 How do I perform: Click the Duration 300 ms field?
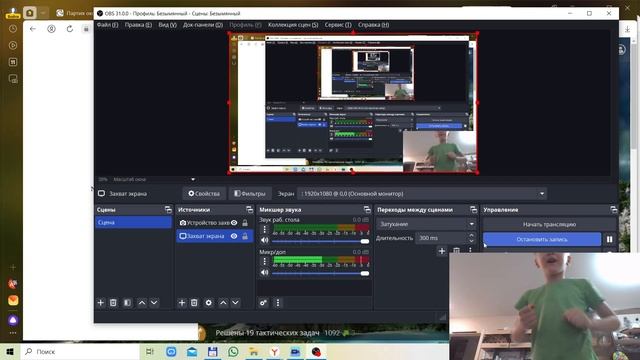(x=441, y=238)
